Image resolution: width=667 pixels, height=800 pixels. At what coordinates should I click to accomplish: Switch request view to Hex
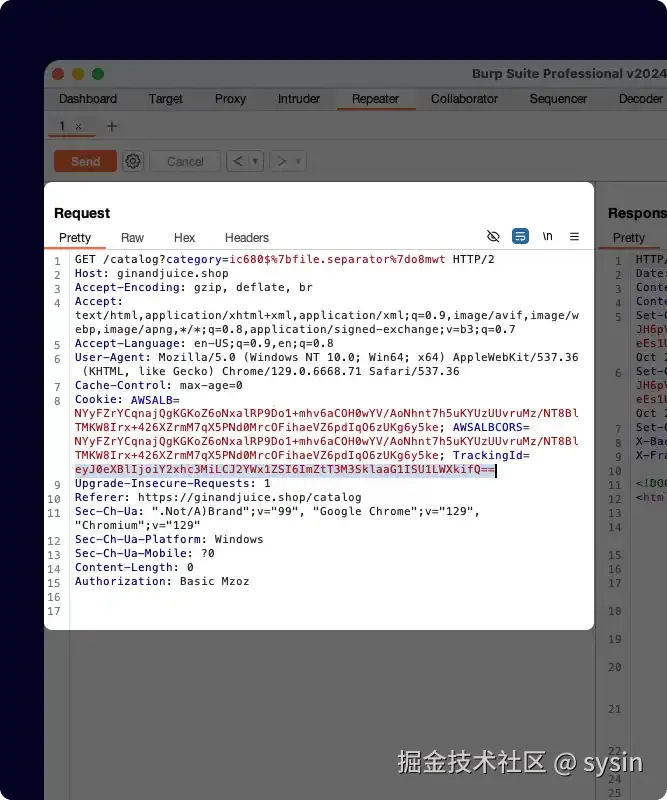tap(184, 238)
